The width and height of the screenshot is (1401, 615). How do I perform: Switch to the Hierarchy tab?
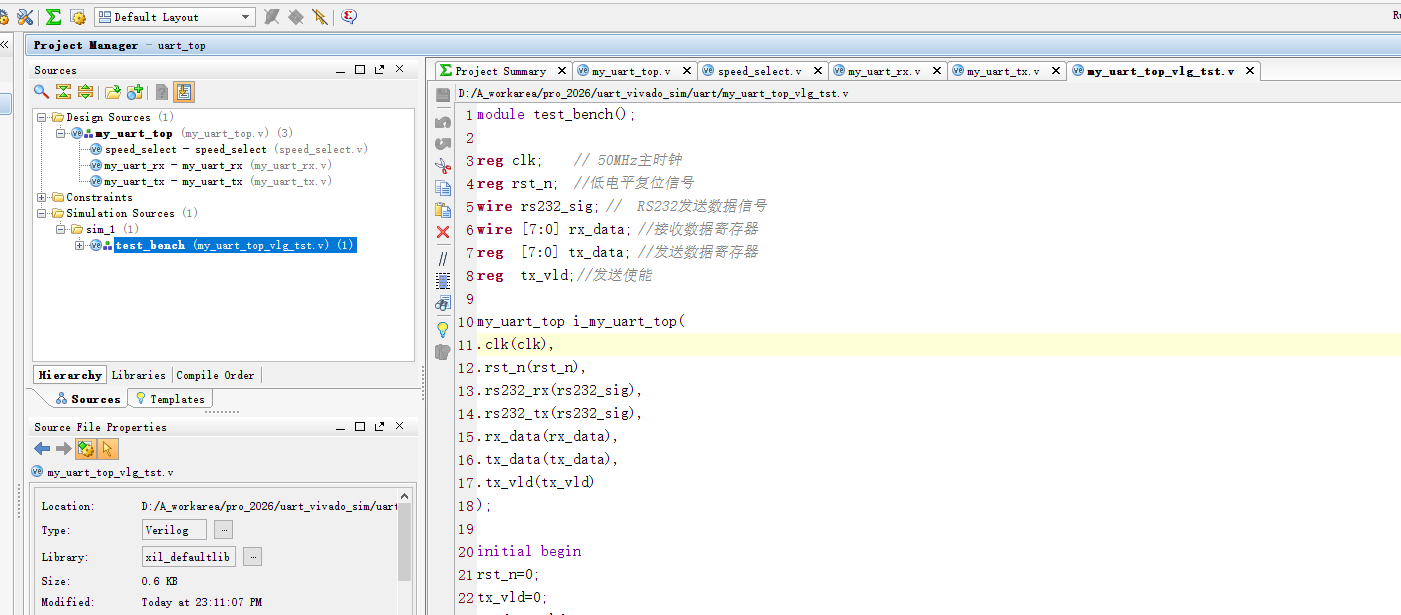pyautogui.click(x=70, y=375)
